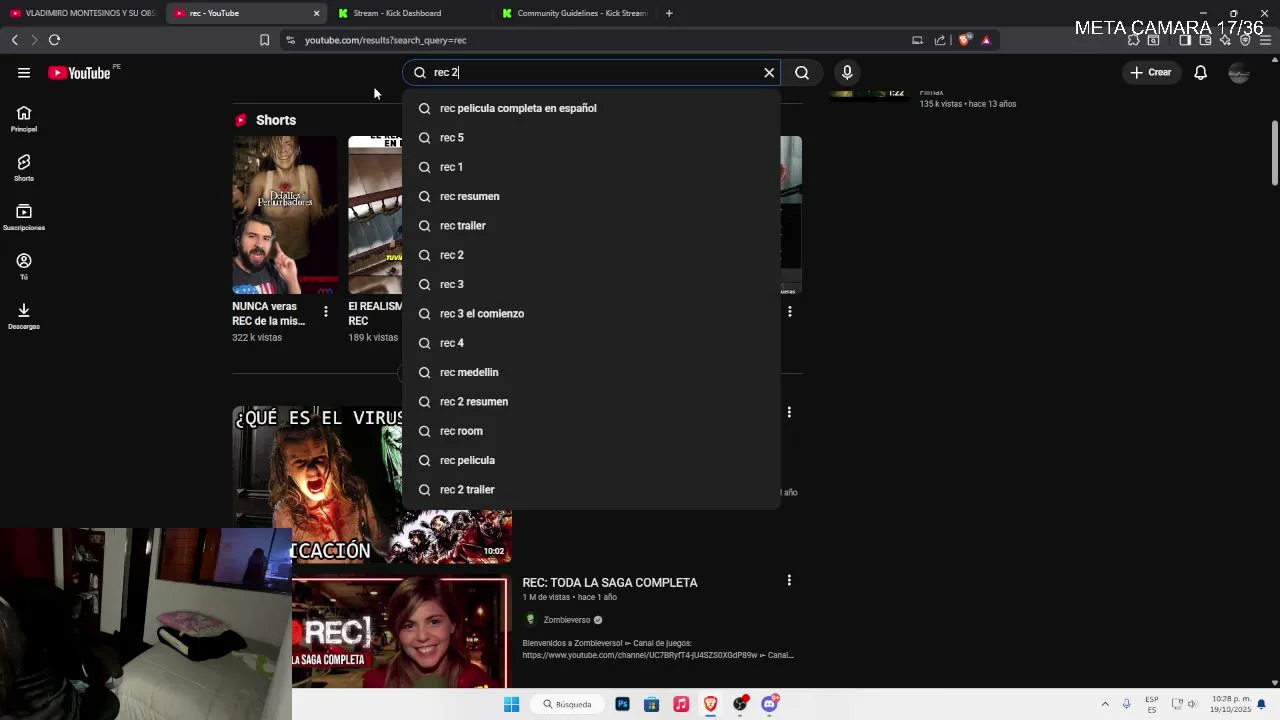Clear the search box with the X

(769, 72)
